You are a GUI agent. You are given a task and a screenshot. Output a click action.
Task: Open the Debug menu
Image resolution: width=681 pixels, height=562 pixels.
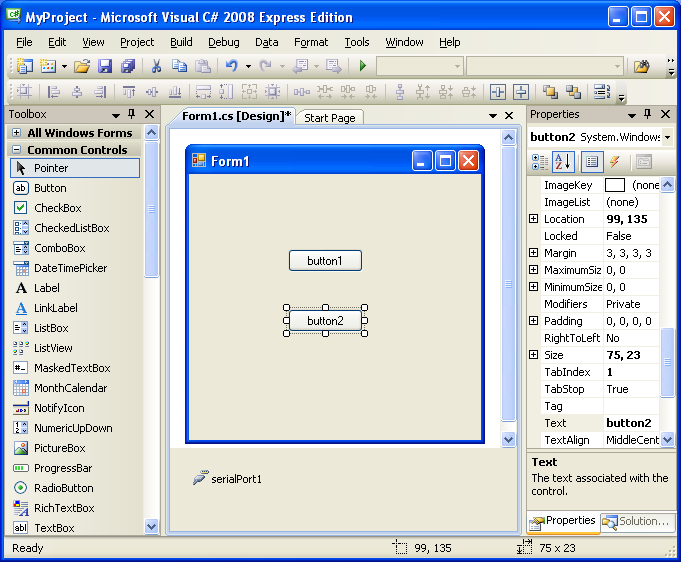(x=224, y=42)
